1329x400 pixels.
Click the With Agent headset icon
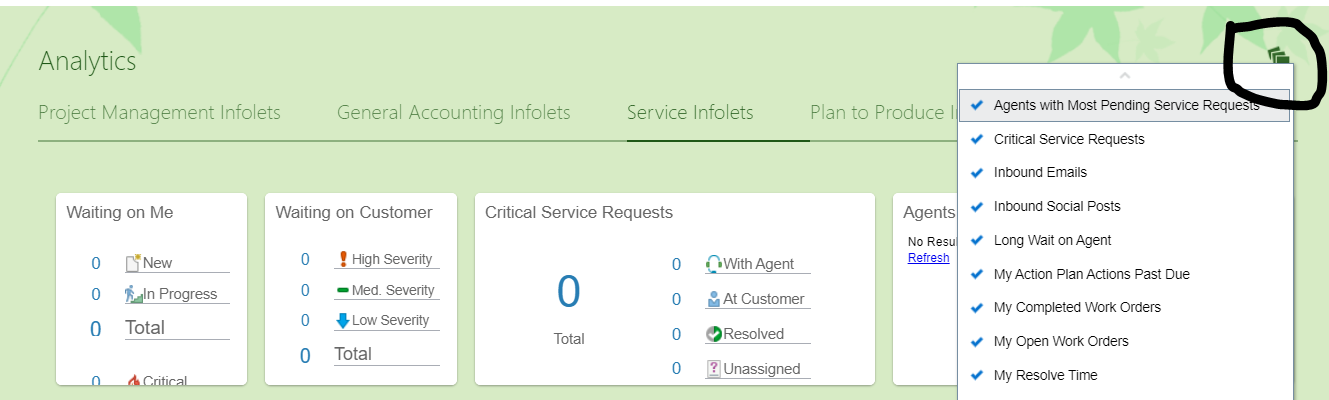click(714, 264)
